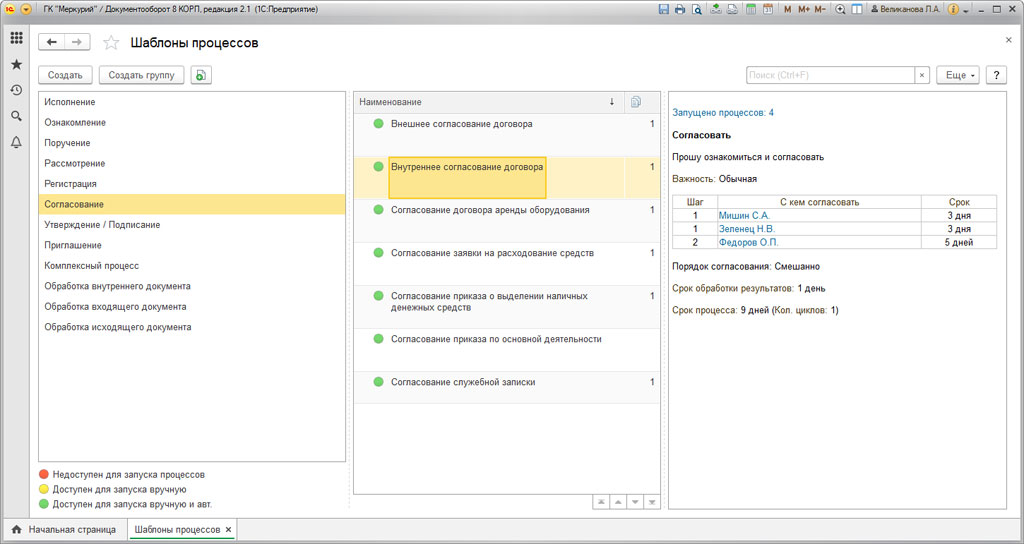Add Шаблоны процессов to favorites star
Viewport: 1024px width, 544px height.
tap(111, 43)
